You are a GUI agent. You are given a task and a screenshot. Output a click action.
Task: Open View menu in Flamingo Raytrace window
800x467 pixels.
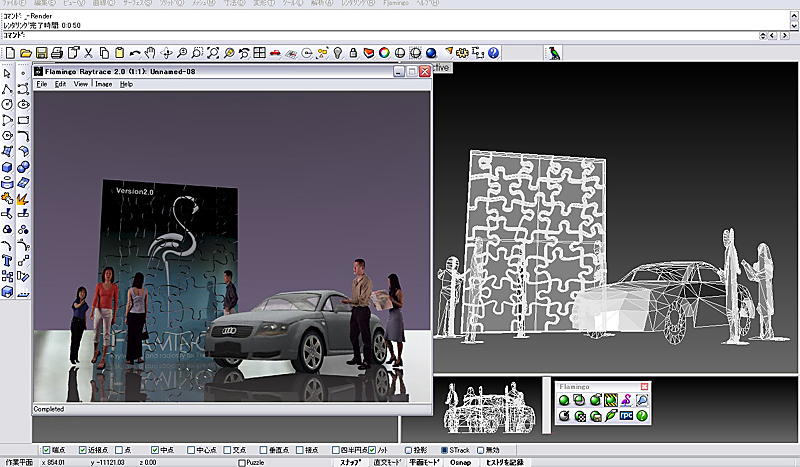(x=81, y=84)
